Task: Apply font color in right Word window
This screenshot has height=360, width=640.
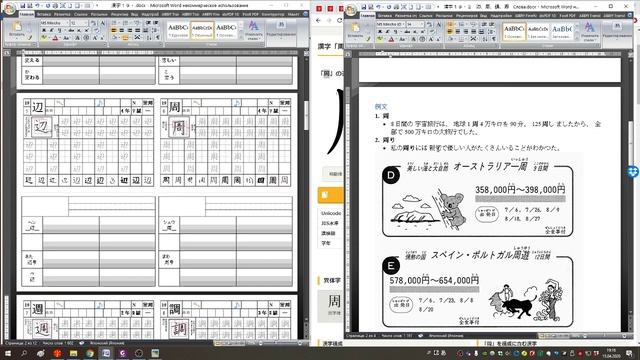Action: click(391, 39)
